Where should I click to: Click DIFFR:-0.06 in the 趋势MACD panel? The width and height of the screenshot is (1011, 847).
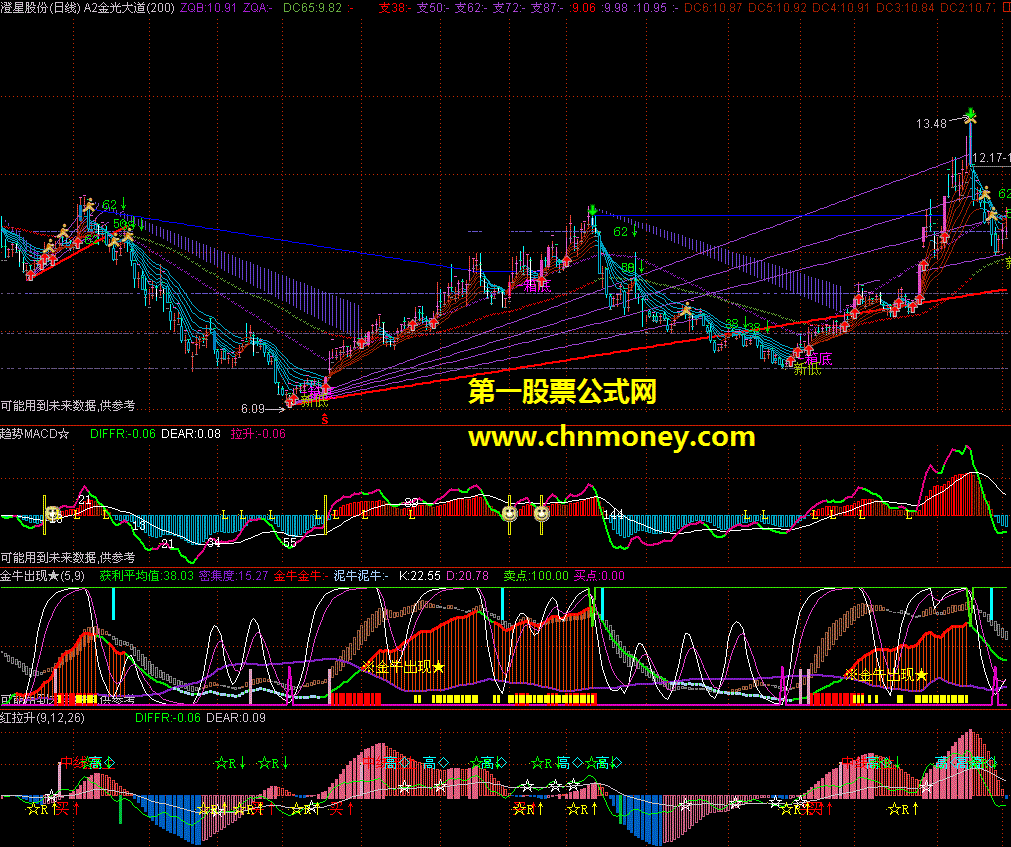coord(123,434)
